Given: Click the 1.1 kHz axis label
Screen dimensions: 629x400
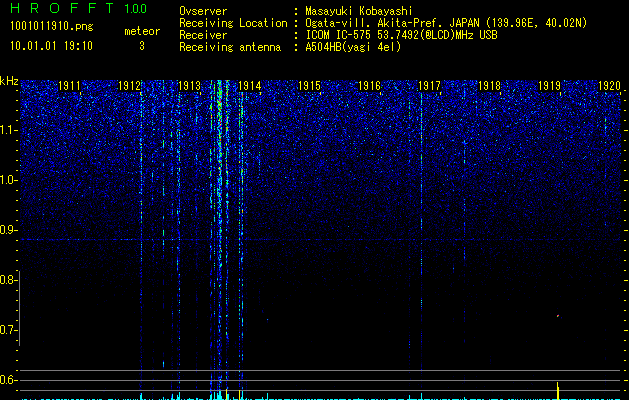Looking at the screenshot, I should (x=7, y=130).
